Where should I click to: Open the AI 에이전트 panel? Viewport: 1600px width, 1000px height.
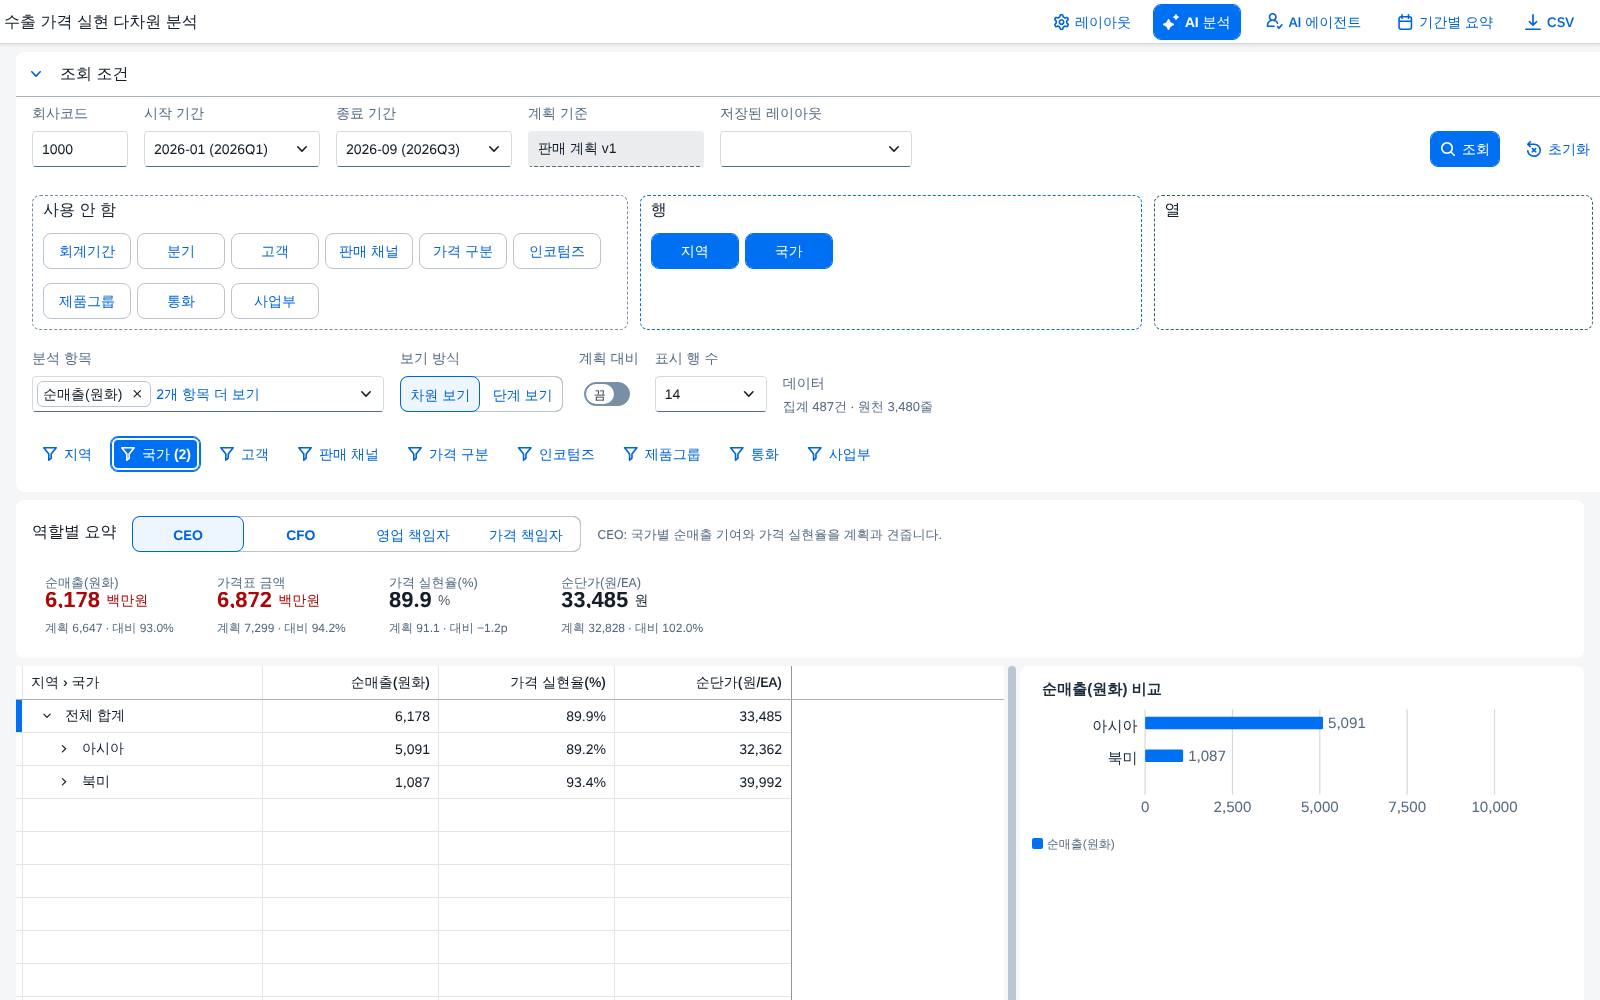[1313, 22]
